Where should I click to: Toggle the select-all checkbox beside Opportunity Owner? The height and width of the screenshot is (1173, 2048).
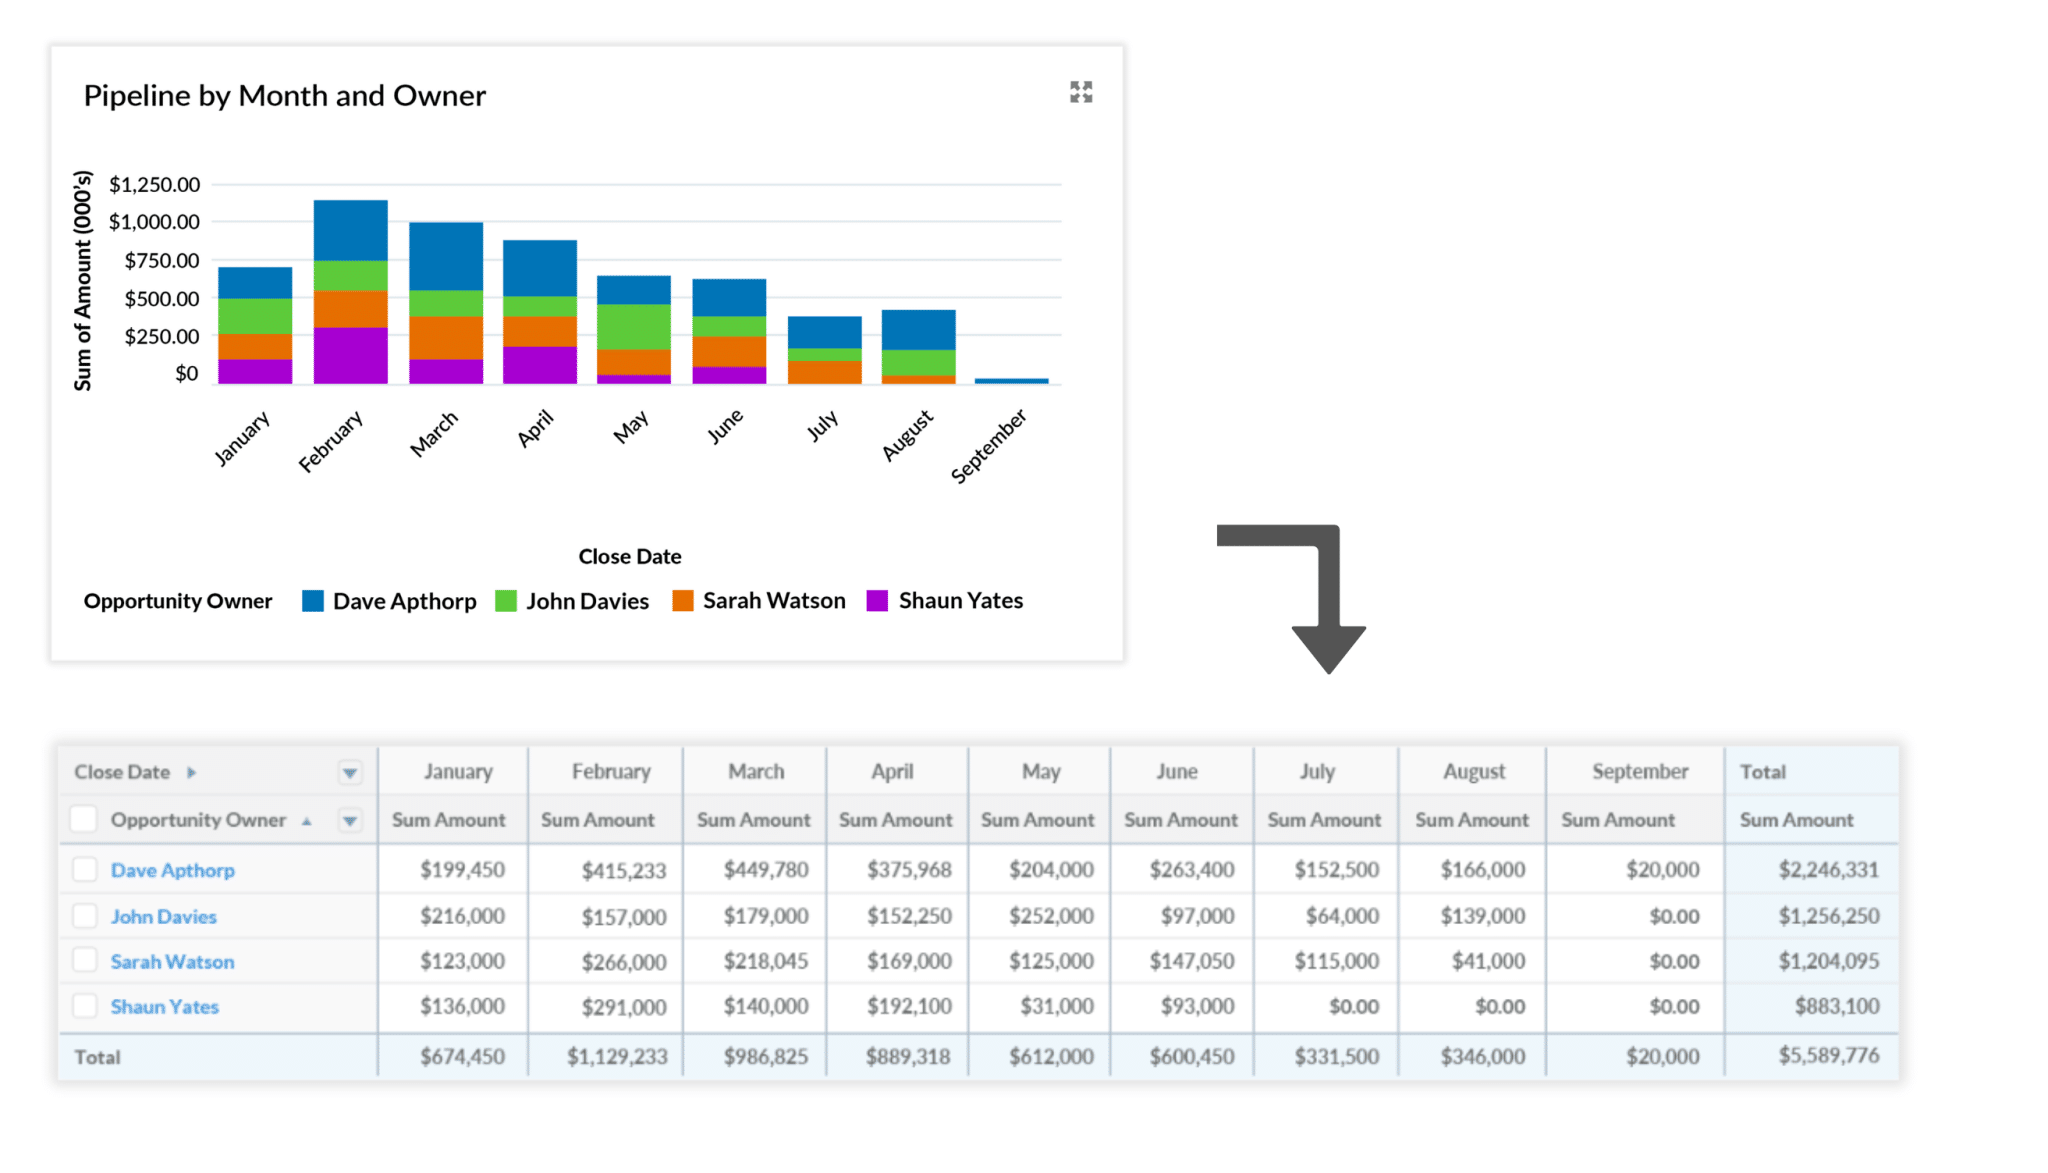[84, 819]
